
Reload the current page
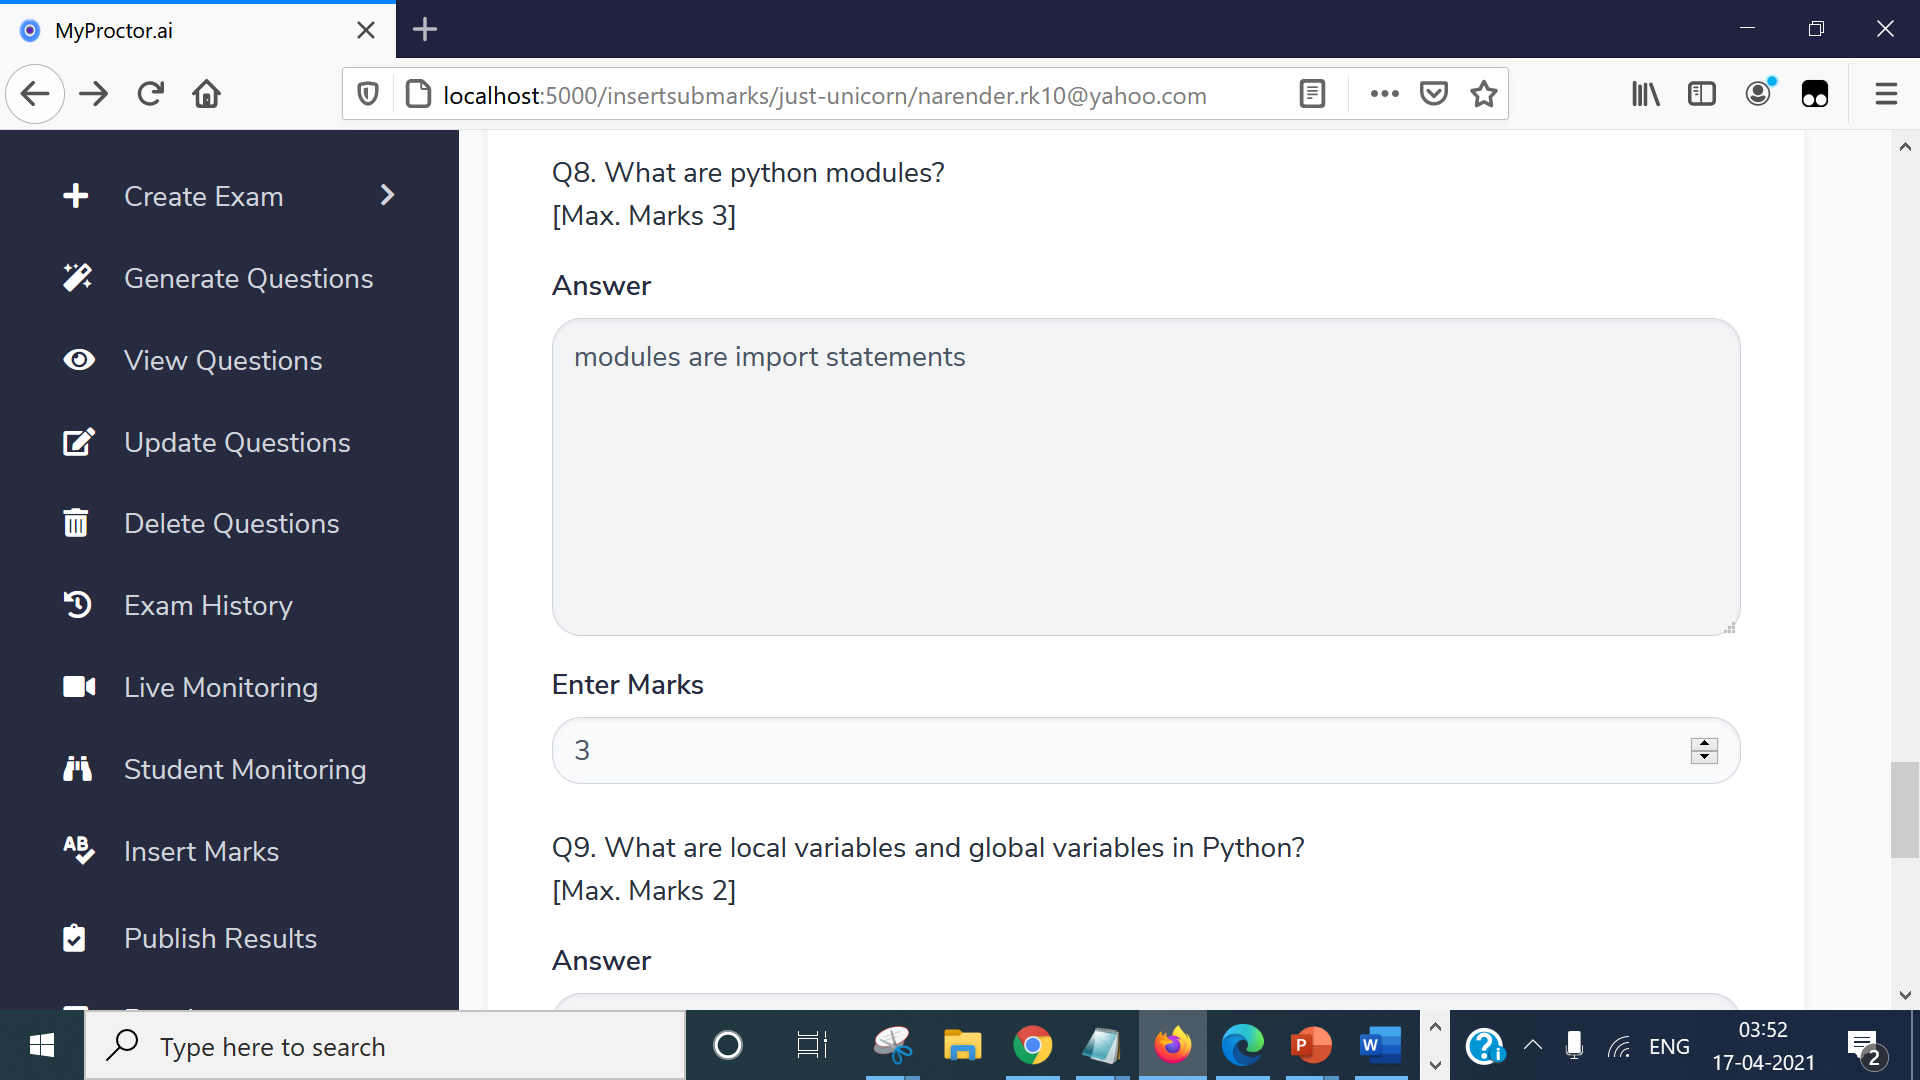click(x=151, y=94)
